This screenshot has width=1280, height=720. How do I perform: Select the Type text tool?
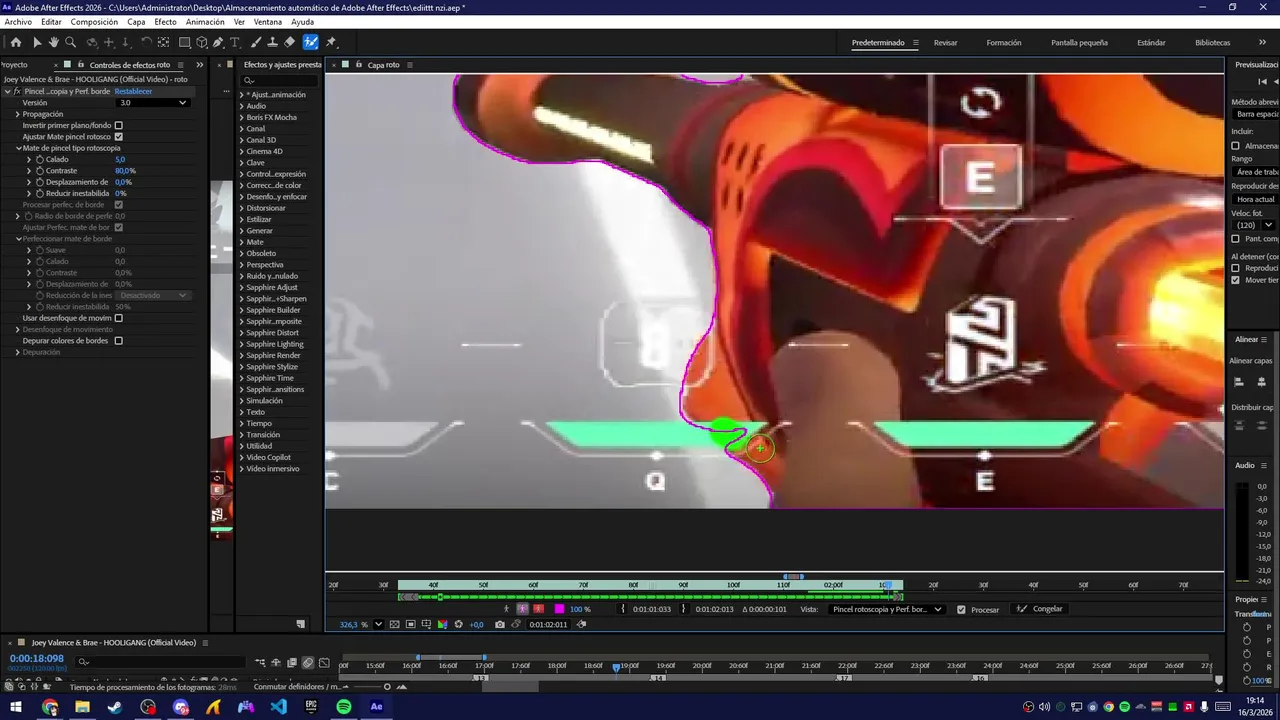tap(235, 42)
